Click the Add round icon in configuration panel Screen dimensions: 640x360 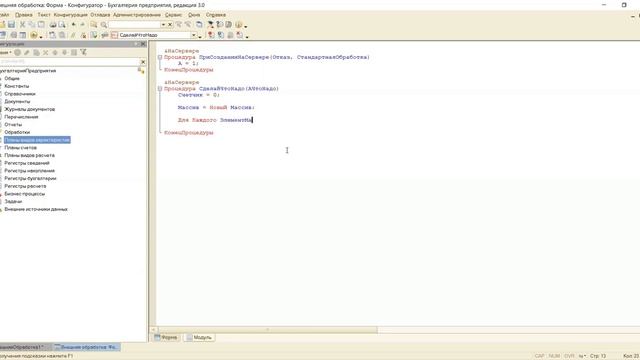click(18, 52)
